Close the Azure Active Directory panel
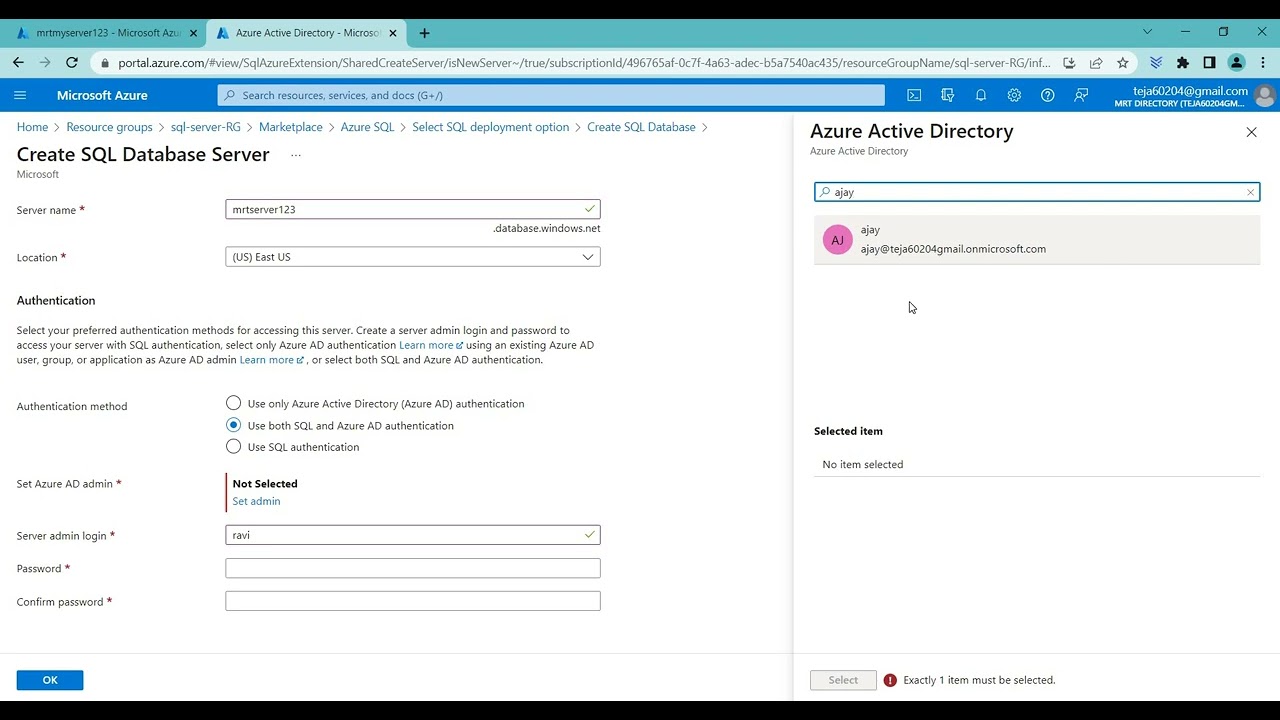1280x720 pixels. 1251,132
